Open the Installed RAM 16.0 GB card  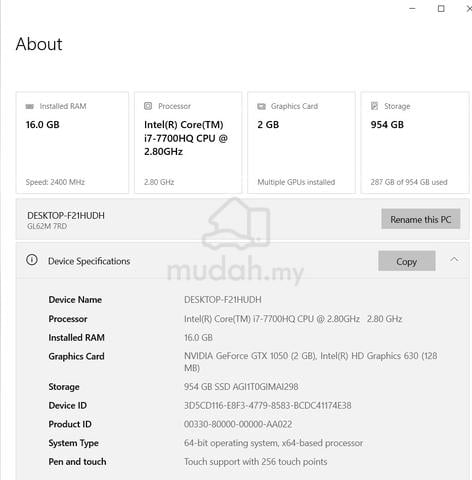(72, 143)
